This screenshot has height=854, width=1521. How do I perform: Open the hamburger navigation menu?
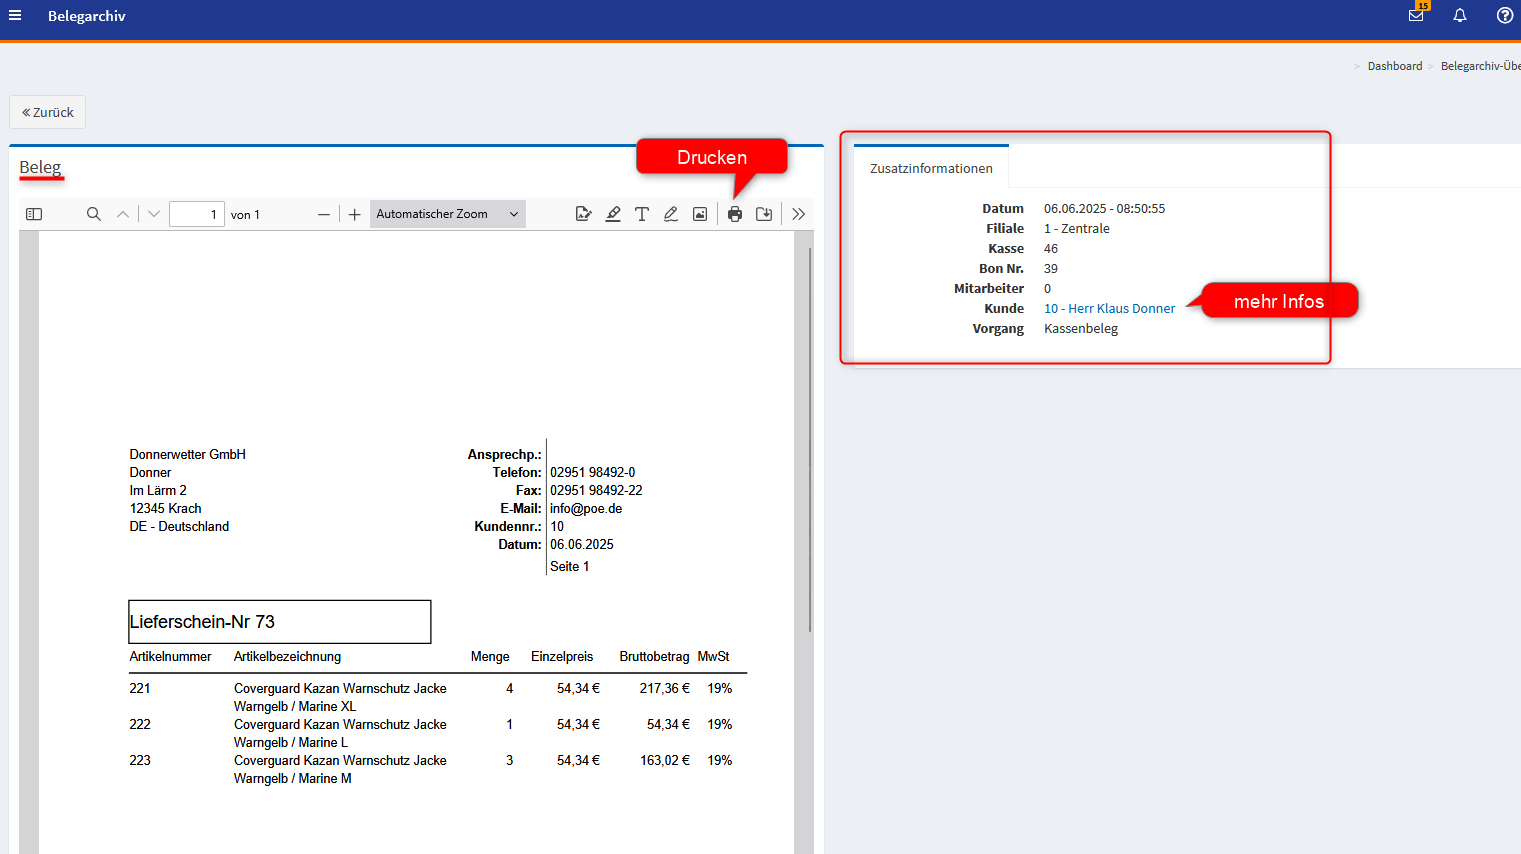(15, 16)
